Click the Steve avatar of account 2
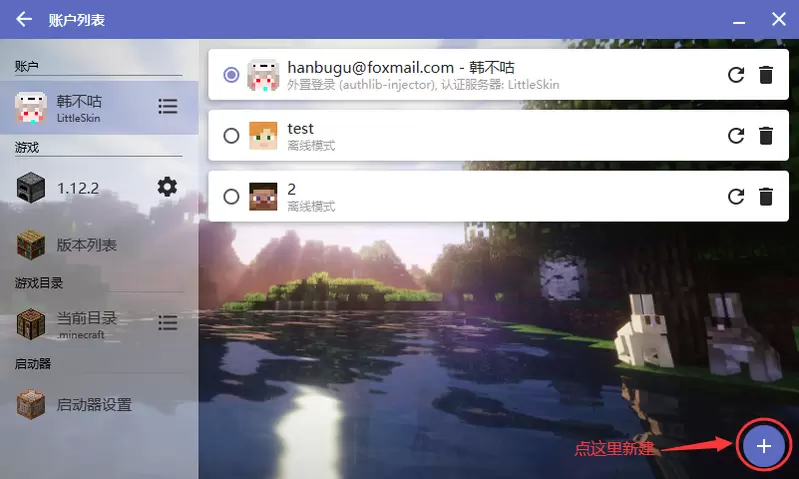The width and height of the screenshot is (799, 479). pyautogui.click(x=263, y=196)
